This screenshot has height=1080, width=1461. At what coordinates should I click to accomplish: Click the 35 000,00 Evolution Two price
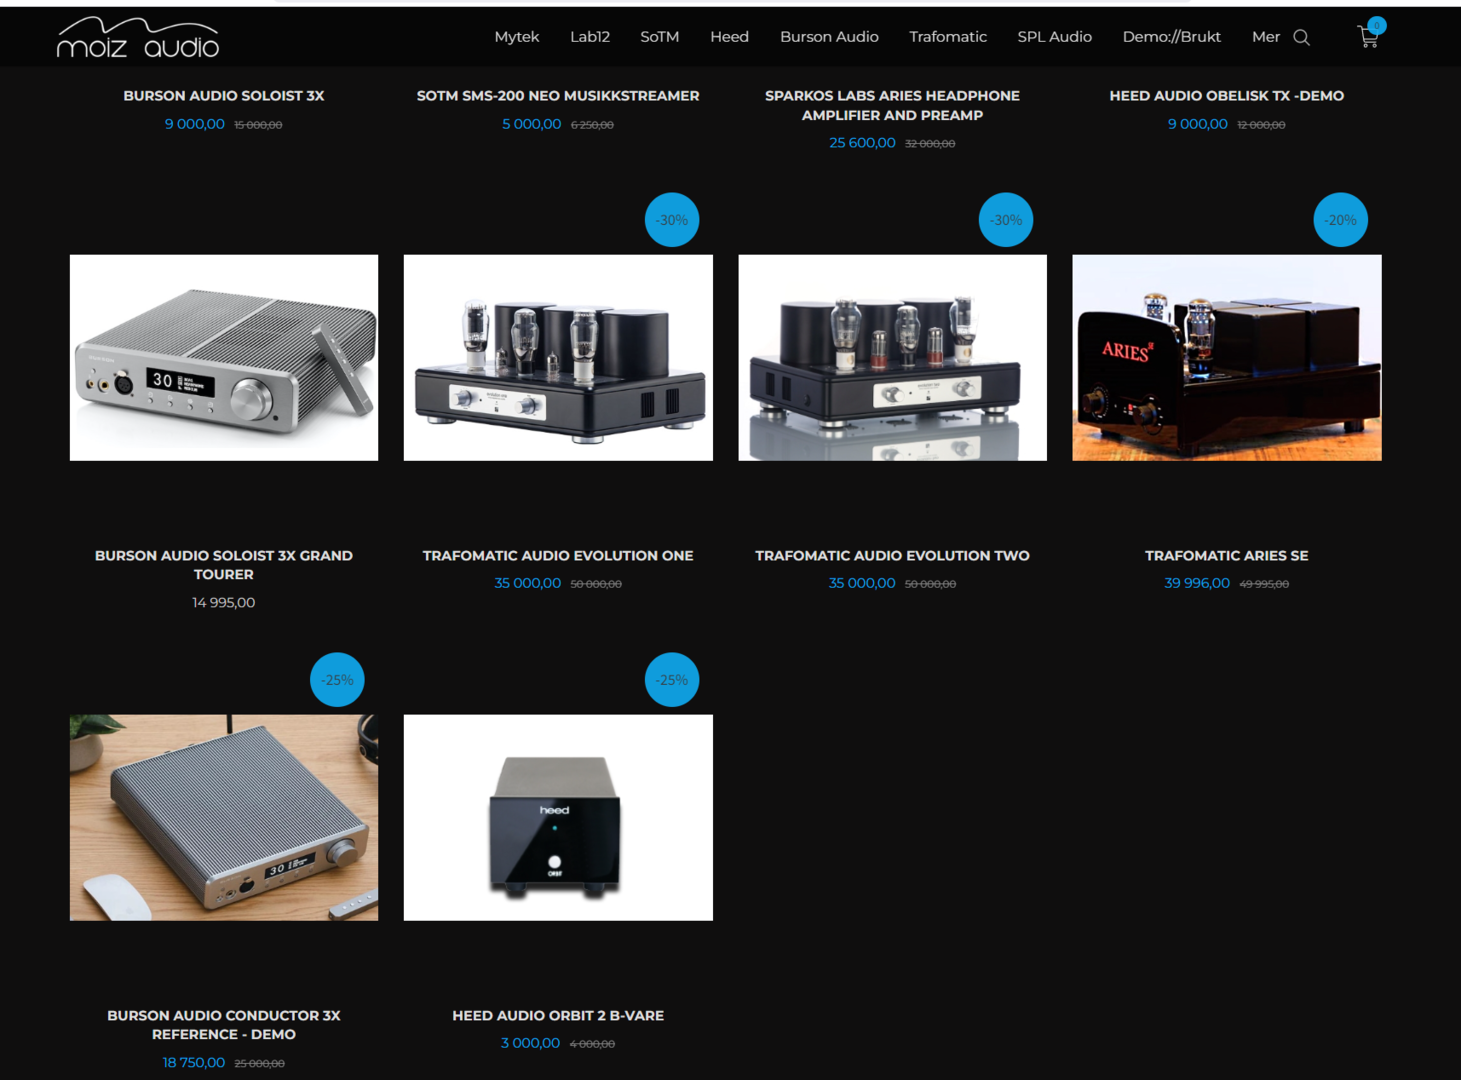(x=862, y=584)
